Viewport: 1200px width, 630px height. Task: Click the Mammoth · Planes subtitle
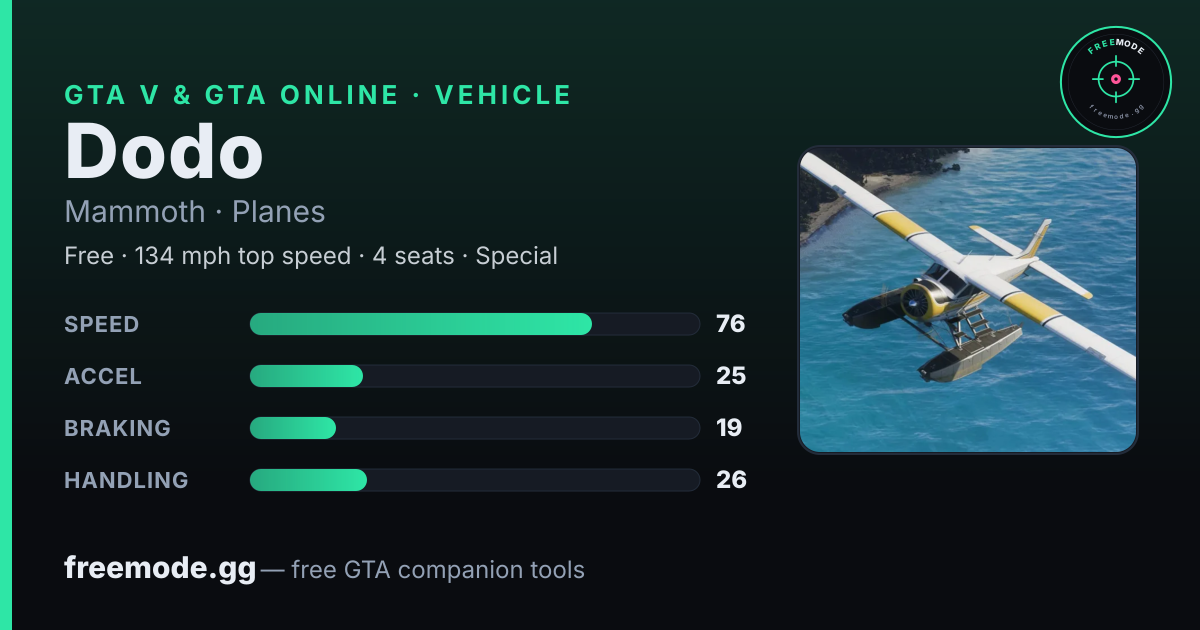(x=195, y=212)
